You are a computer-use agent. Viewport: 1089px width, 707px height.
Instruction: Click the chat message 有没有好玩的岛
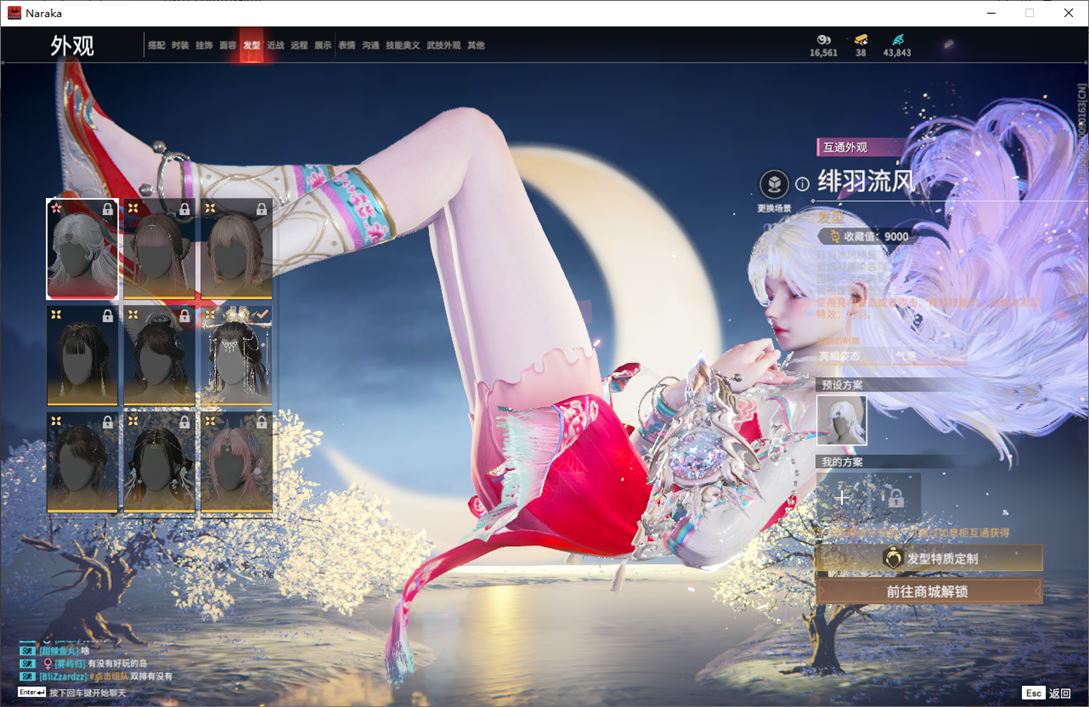(117, 663)
